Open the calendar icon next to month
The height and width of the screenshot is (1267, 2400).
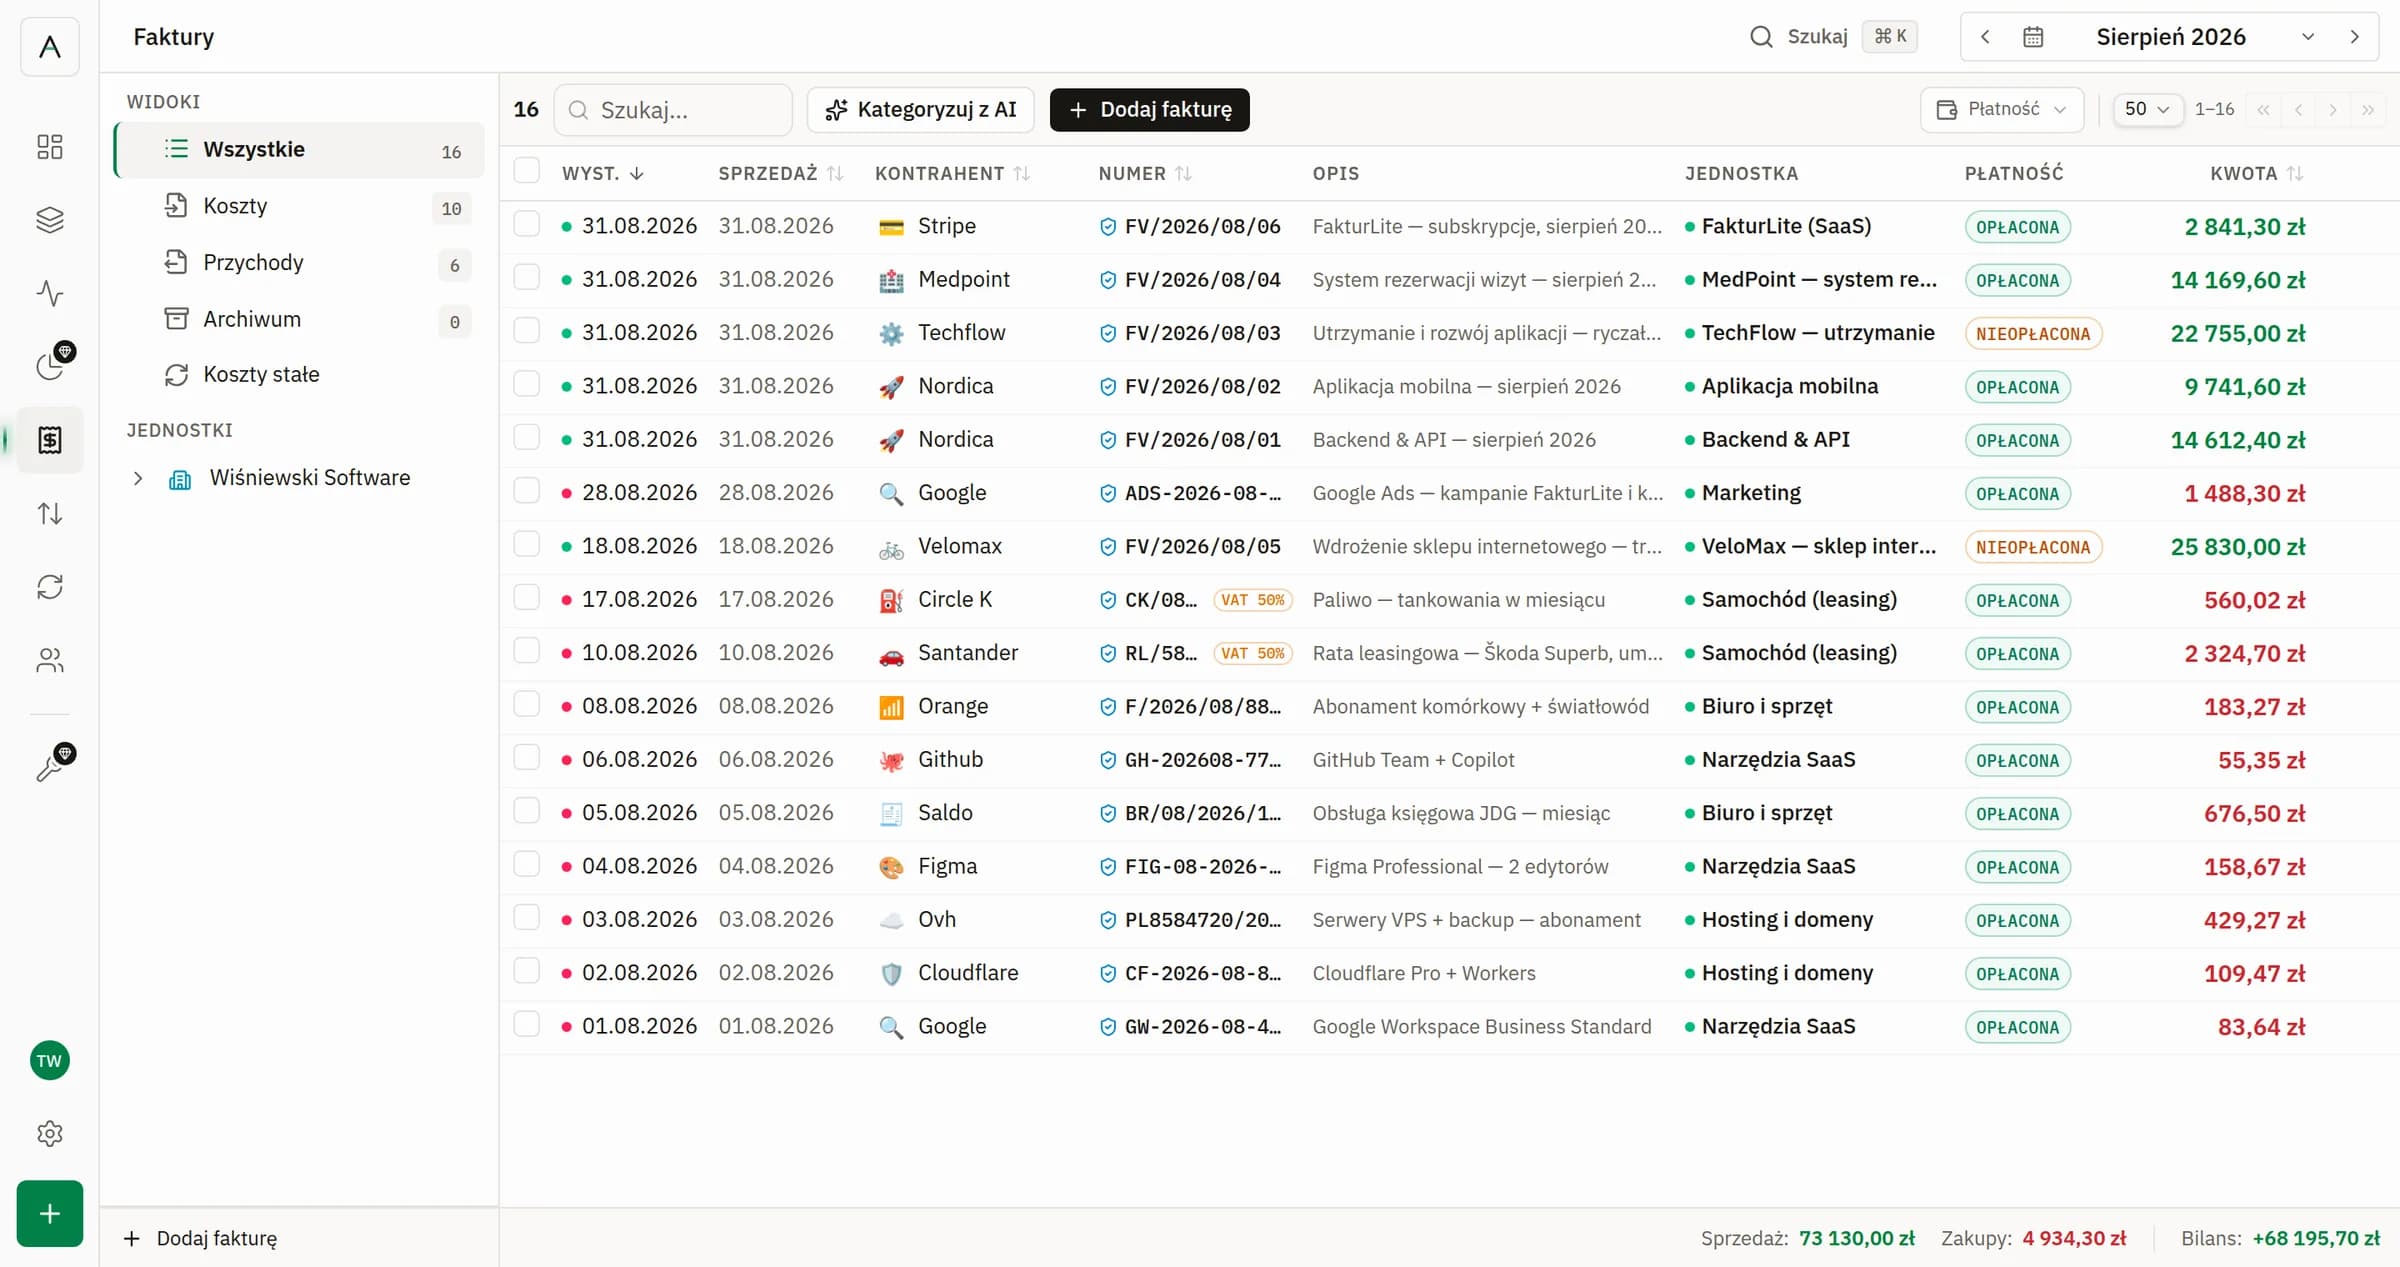click(x=2033, y=37)
